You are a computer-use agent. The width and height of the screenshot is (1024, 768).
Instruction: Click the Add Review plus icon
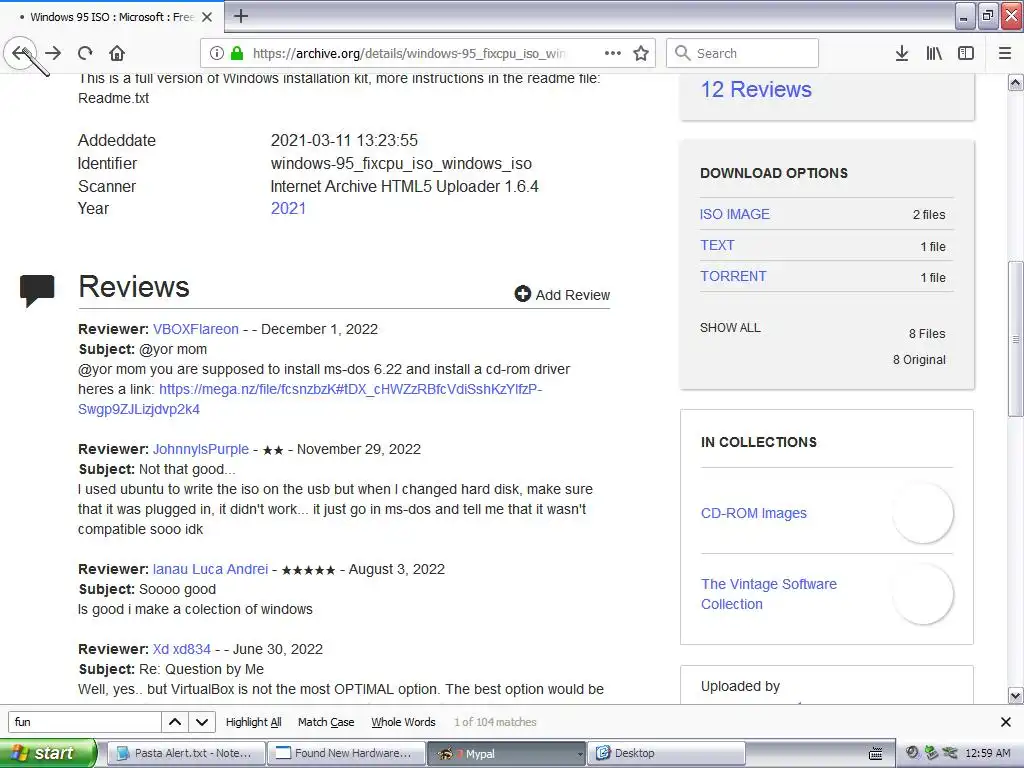click(522, 294)
